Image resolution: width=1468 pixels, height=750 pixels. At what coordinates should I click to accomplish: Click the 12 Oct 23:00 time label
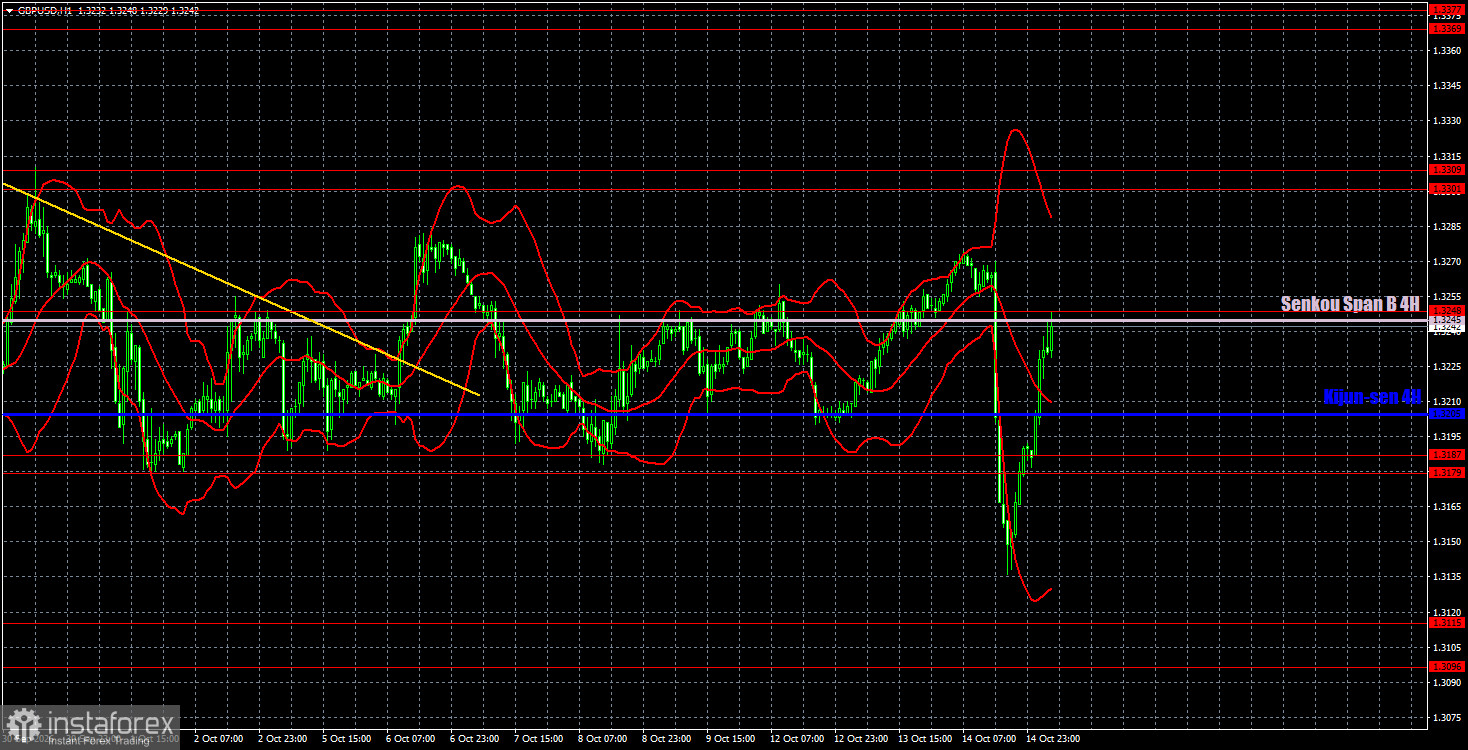860,739
